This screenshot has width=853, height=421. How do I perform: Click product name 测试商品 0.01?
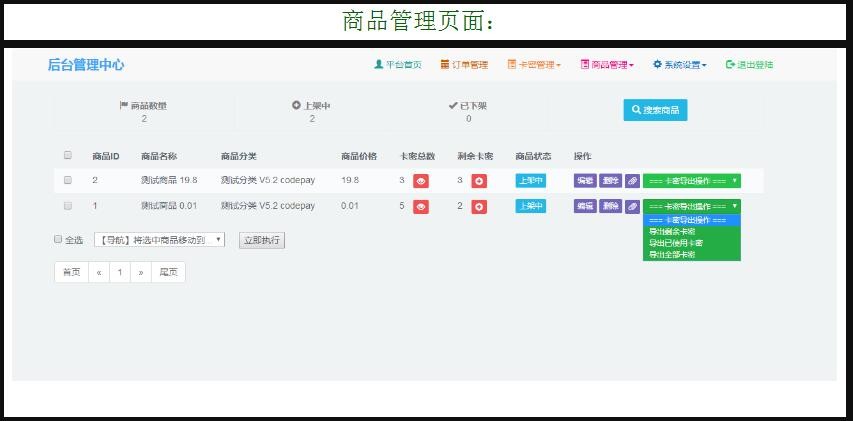[x=169, y=206]
